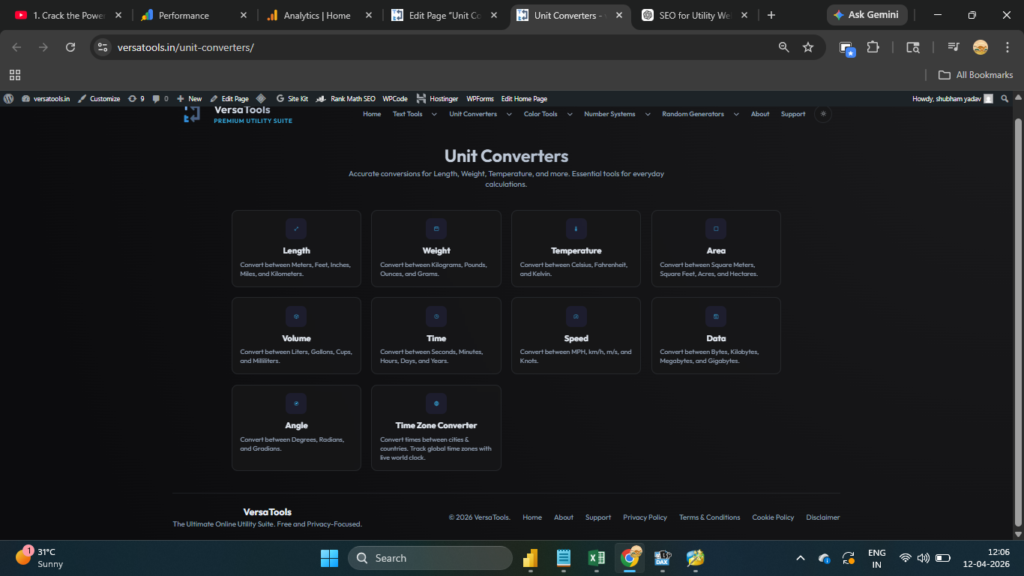Click Customize in admin bar
The width and height of the screenshot is (1024, 576).
[x=99, y=99]
